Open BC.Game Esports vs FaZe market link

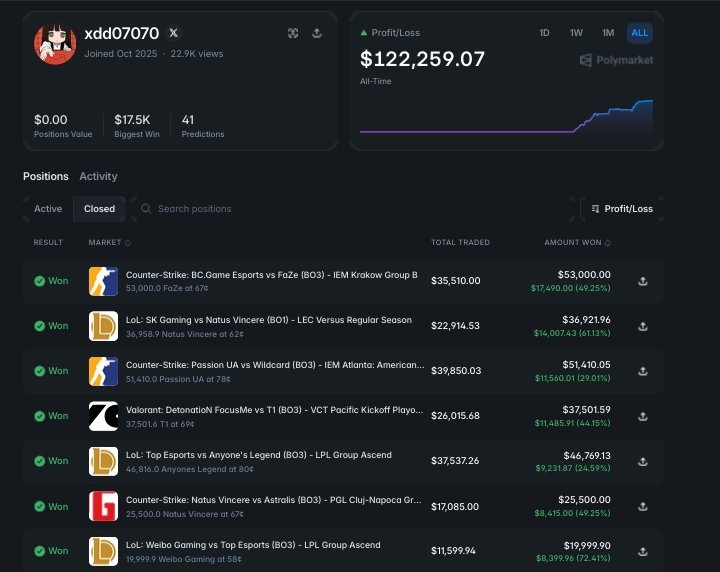272,275
